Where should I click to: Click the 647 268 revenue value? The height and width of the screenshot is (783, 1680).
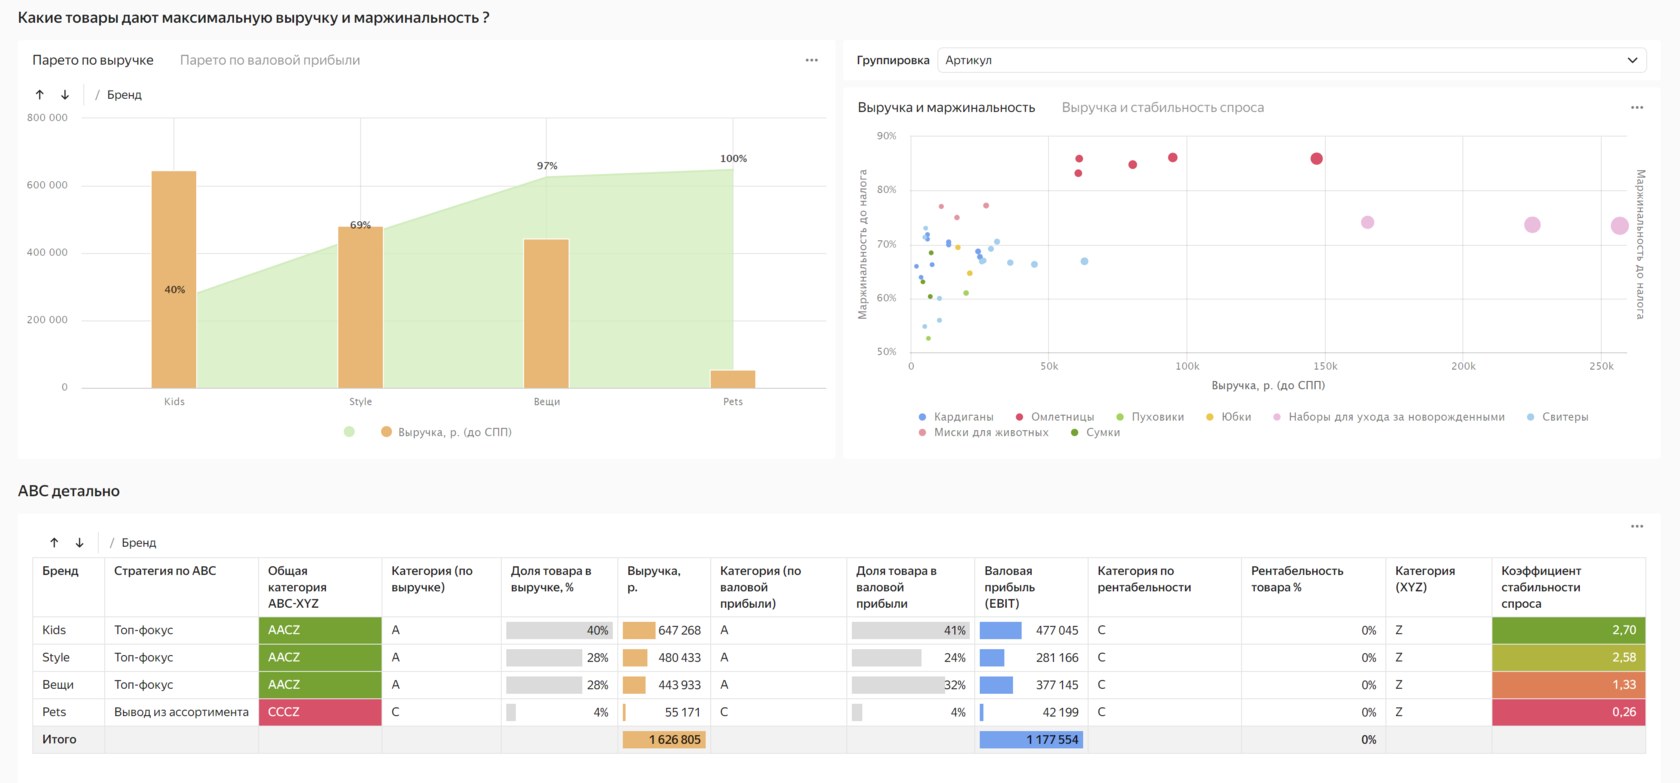[680, 630]
